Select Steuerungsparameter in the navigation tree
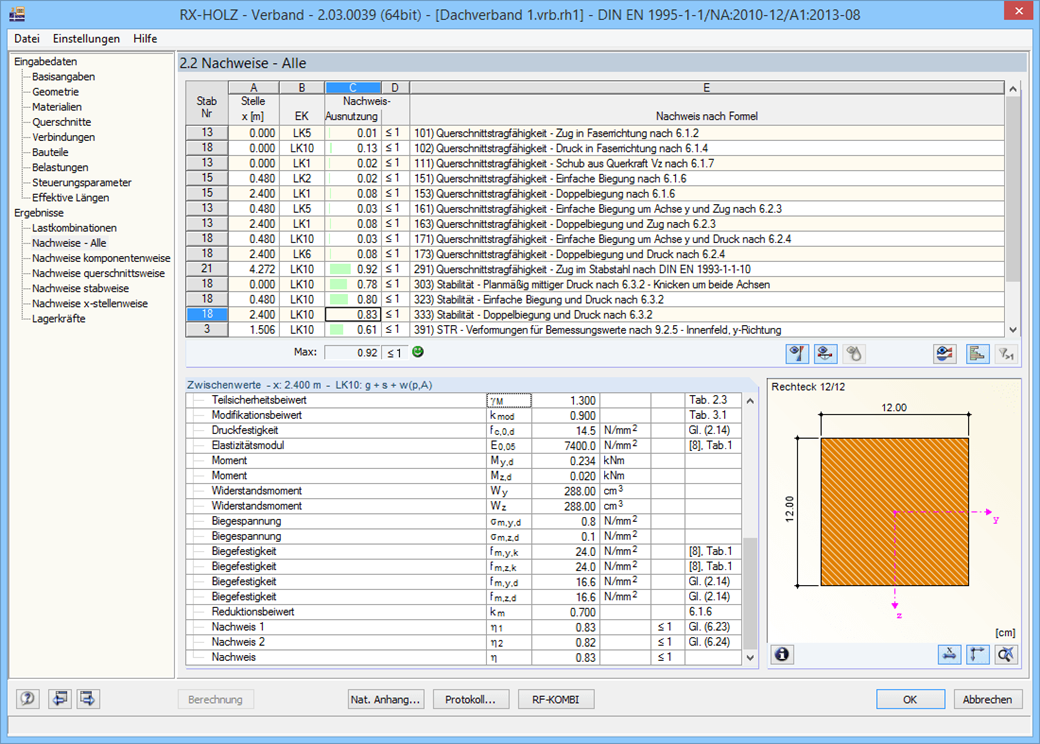This screenshot has width=1040, height=744. 82,182
